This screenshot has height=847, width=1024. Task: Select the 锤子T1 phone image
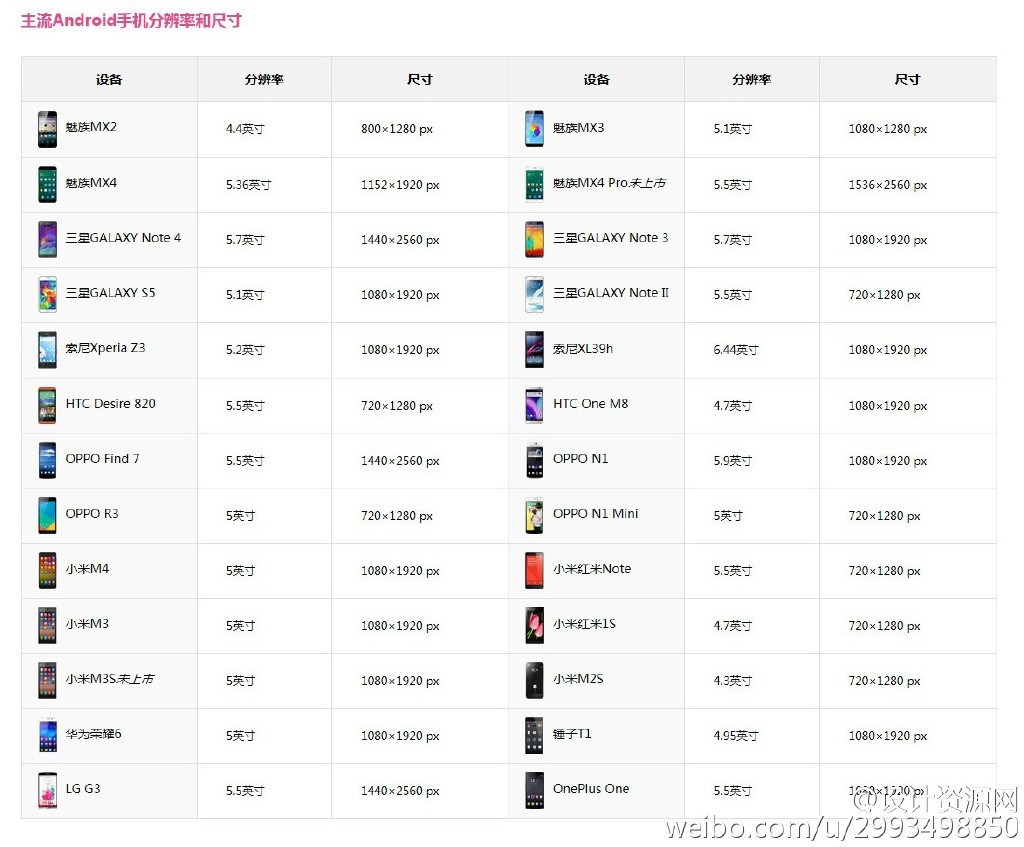pos(534,735)
